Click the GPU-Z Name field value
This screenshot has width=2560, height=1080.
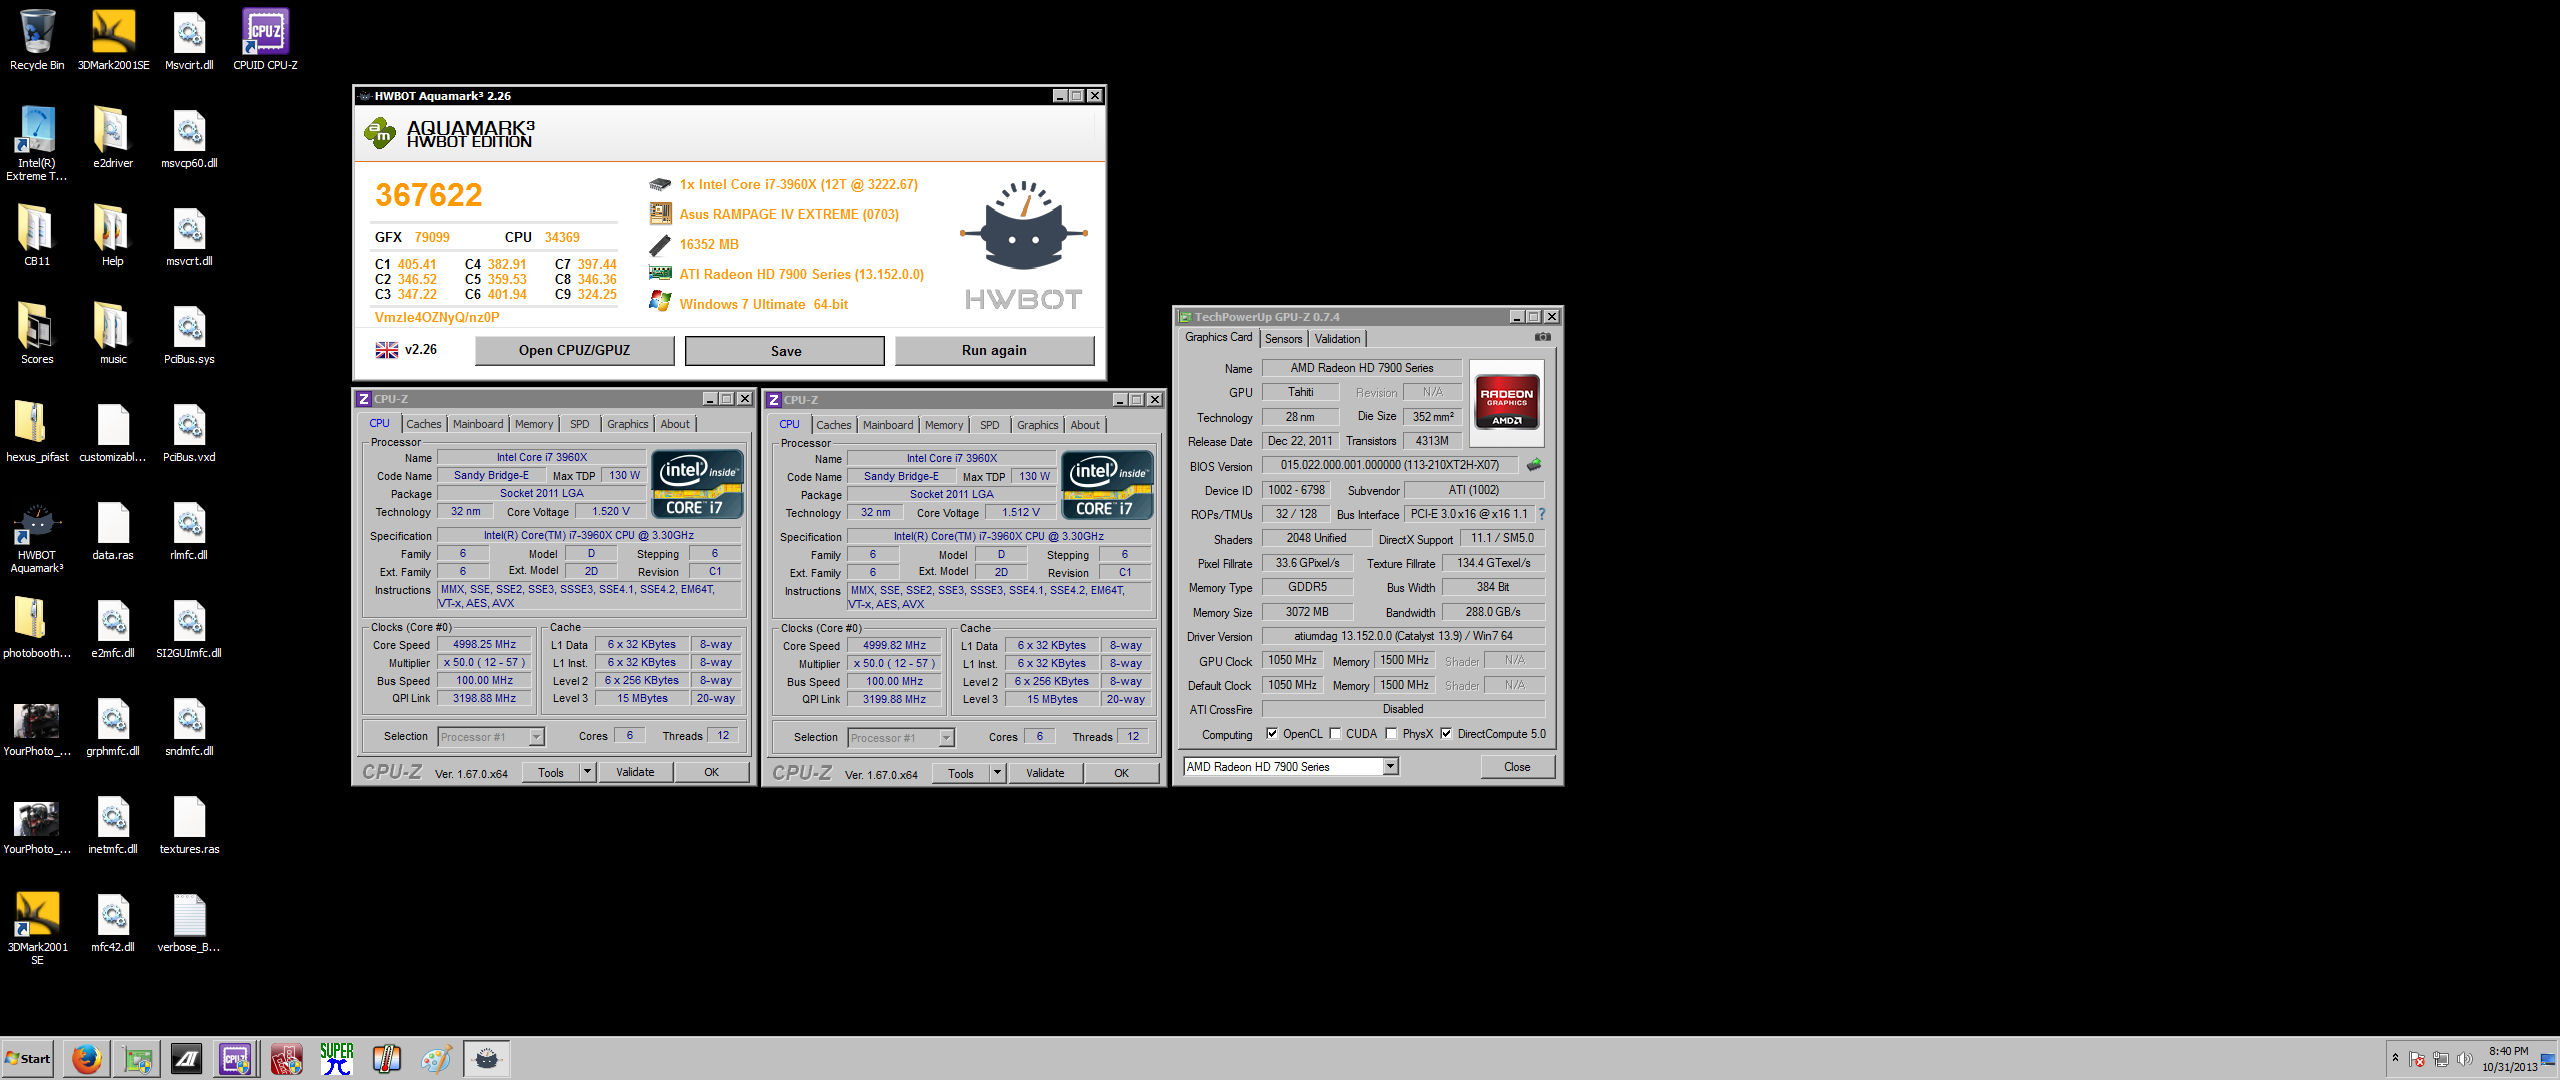(1362, 368)
